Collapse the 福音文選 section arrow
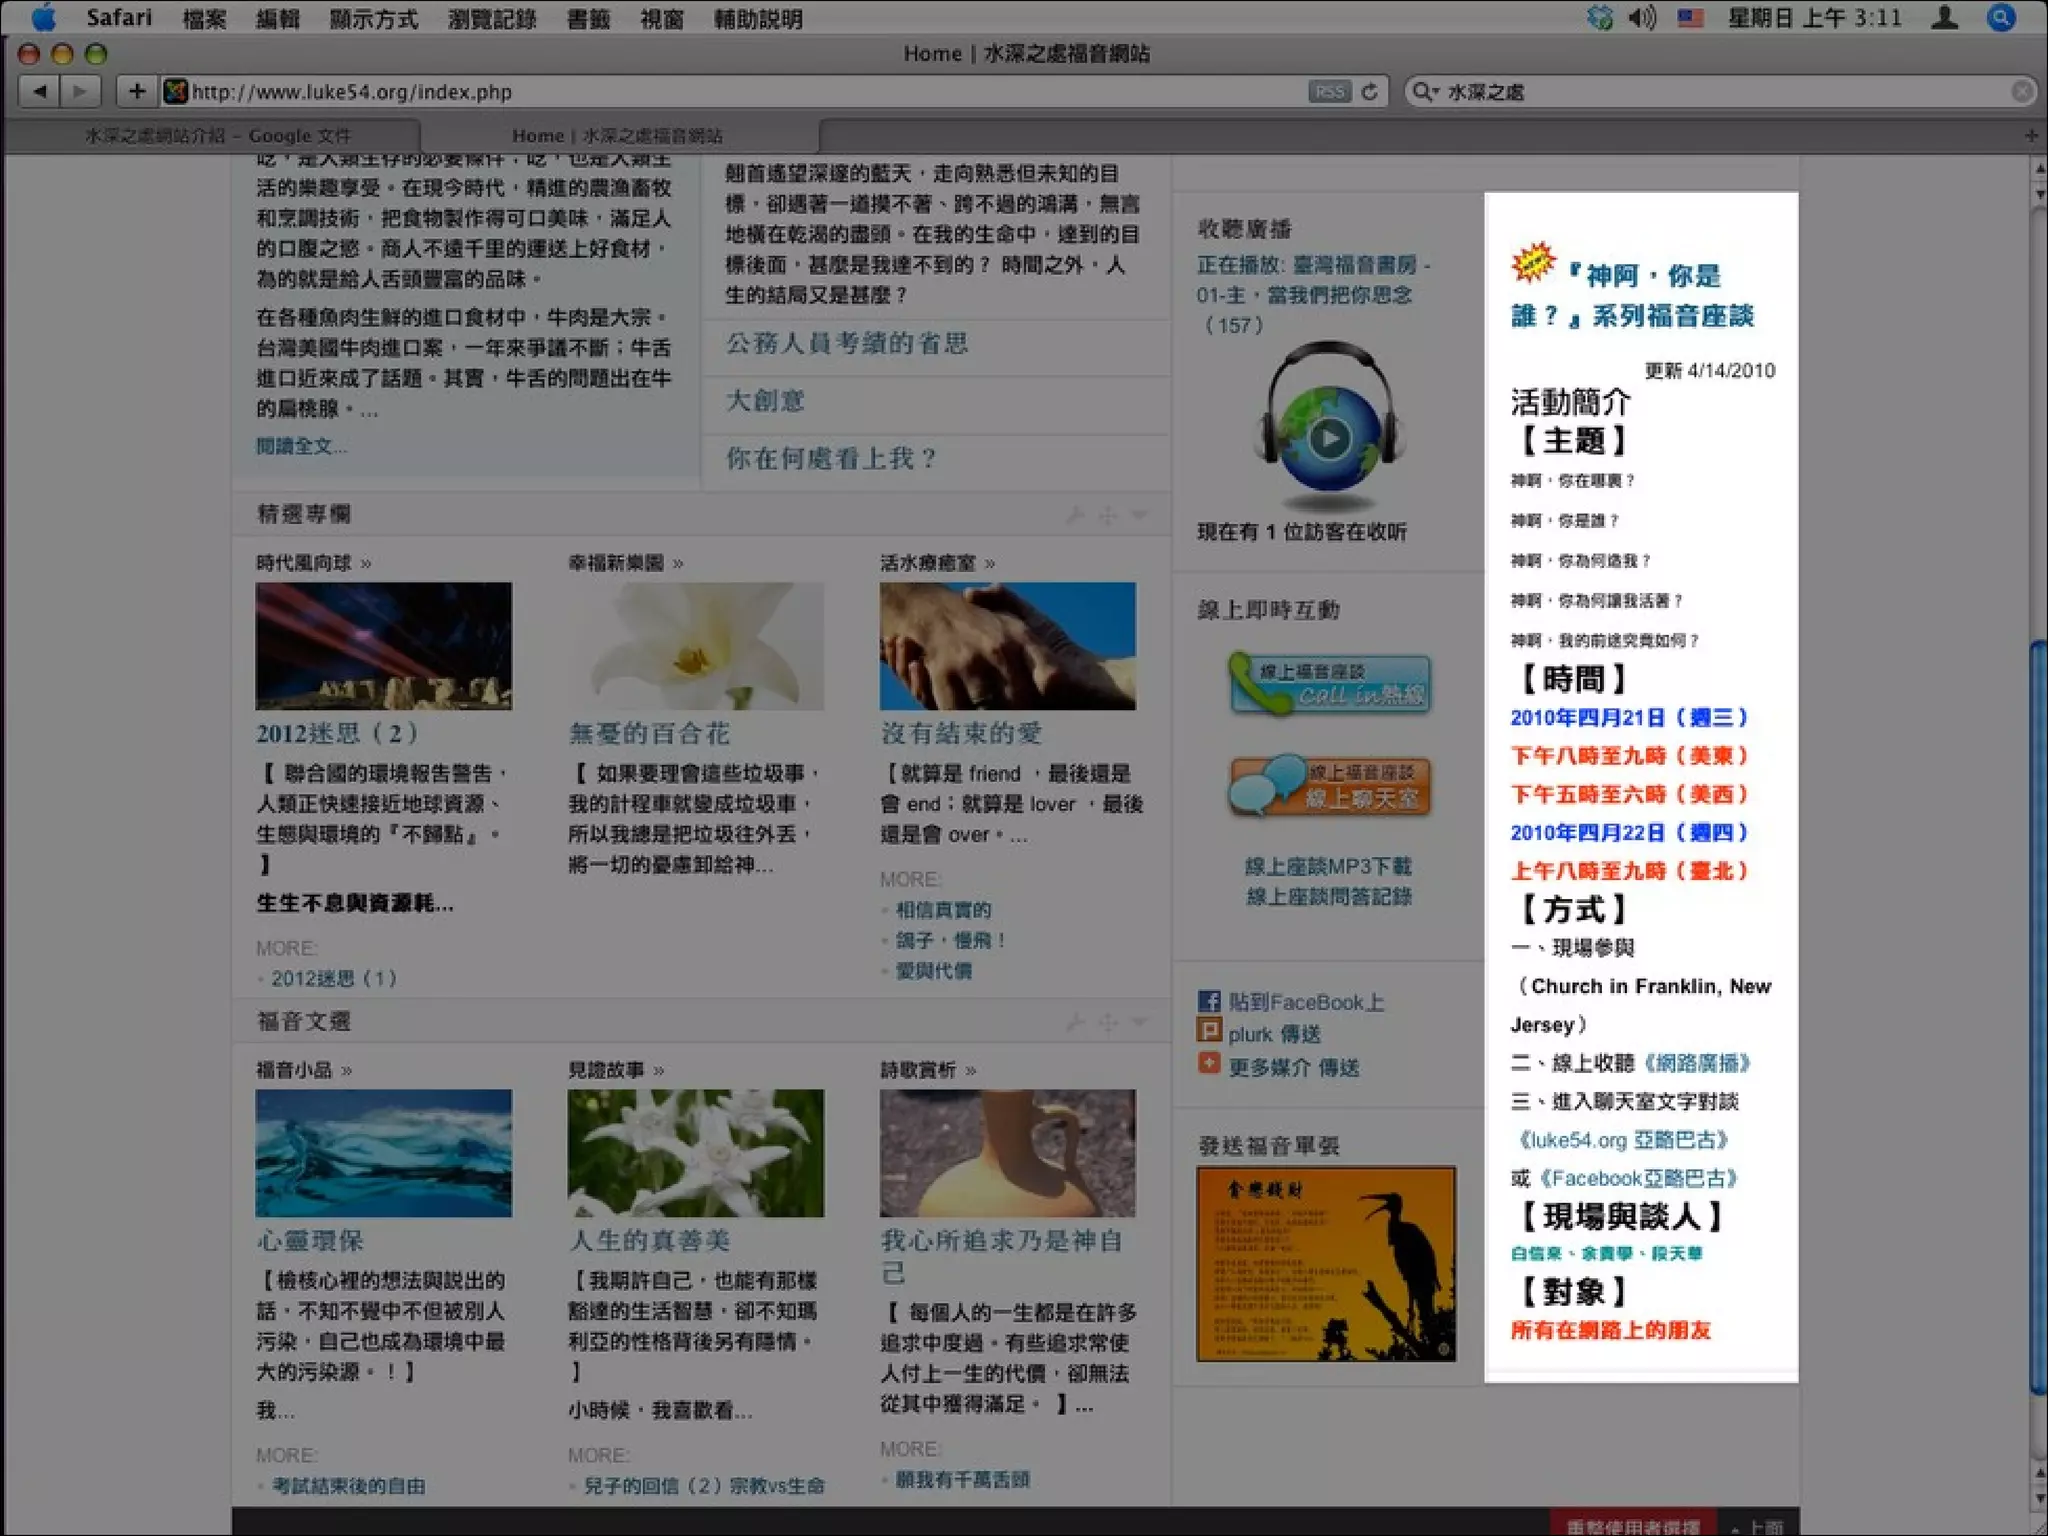The height and width of the screenshot is (1536, 2048). pyautogui.click(x=1140, y=1021)
